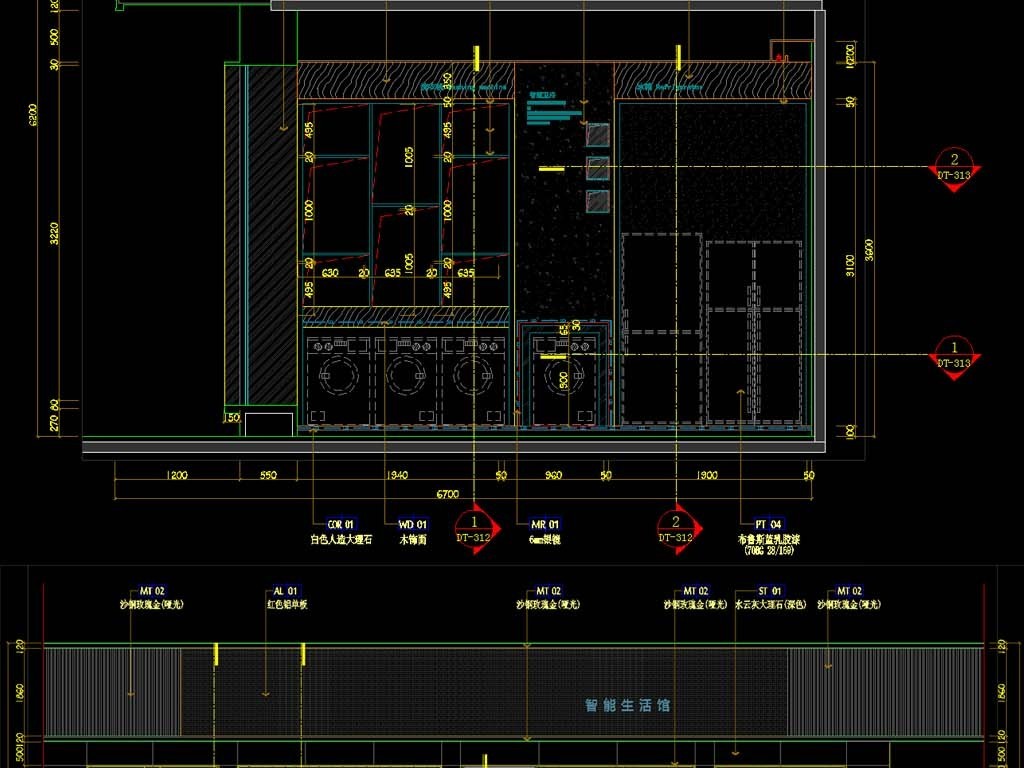Screen dimensions: 1024x768
Task: Click the MR 01 mirror tag
Action: pyautogui.click(x=544, y=524)
